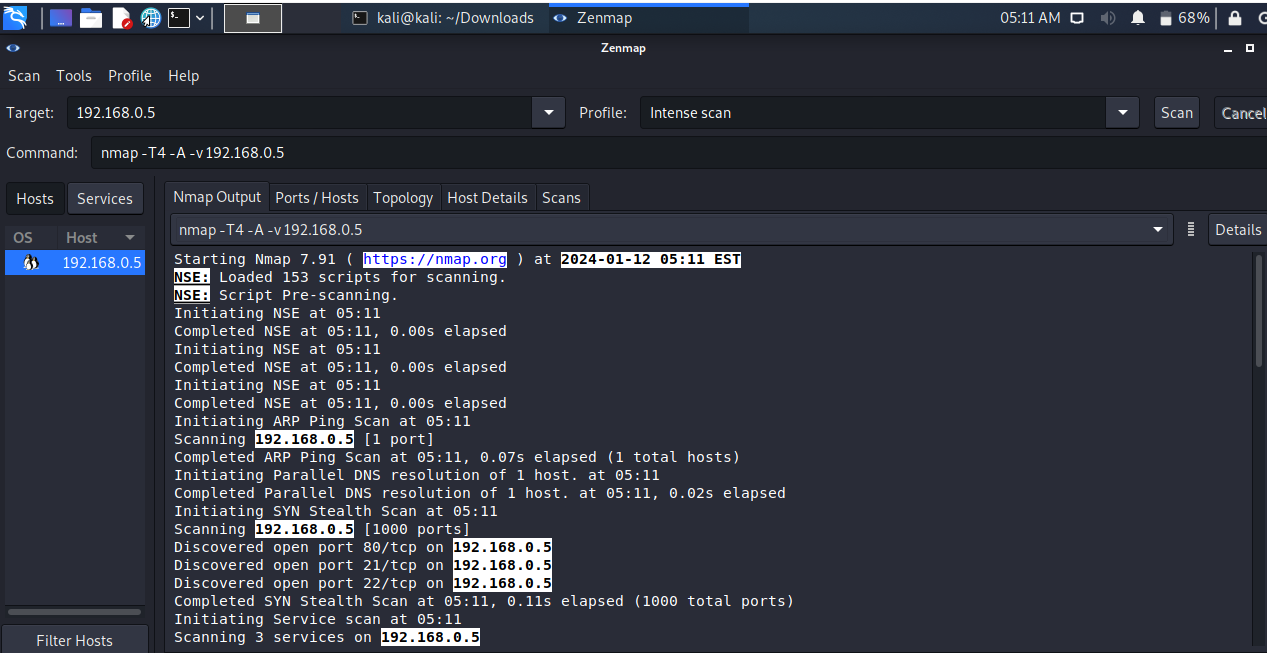Image resolution: width=1267 pixels, height=653 pixels.
Task: Sort hosts by the OS column
Action: point(23,237)
